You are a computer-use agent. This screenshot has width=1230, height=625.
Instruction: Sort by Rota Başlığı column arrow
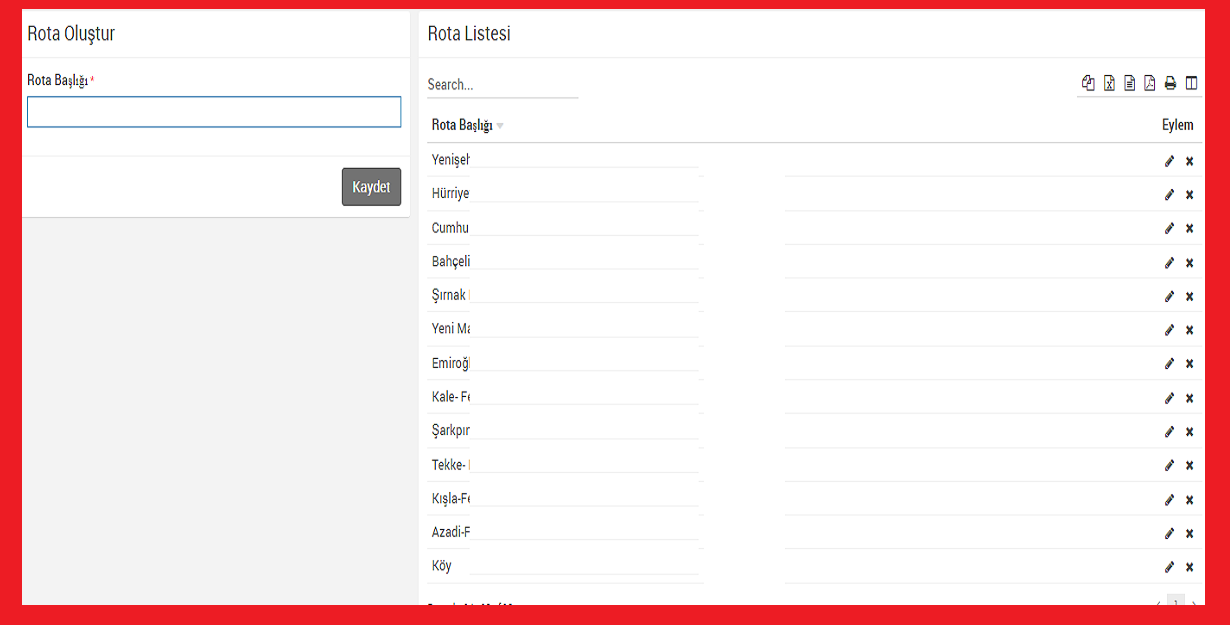click(x=500, y=126)
